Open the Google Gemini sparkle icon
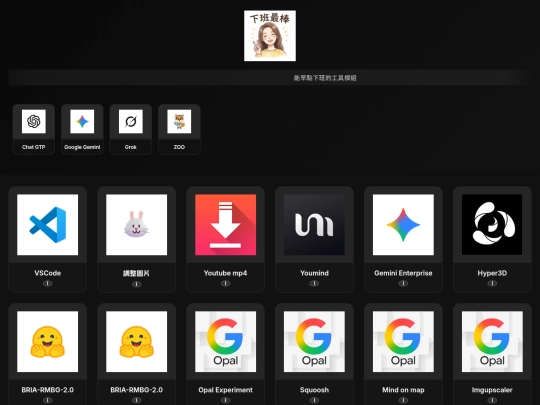The height and width of the screenshot is (405, 540). pos(82,121)
